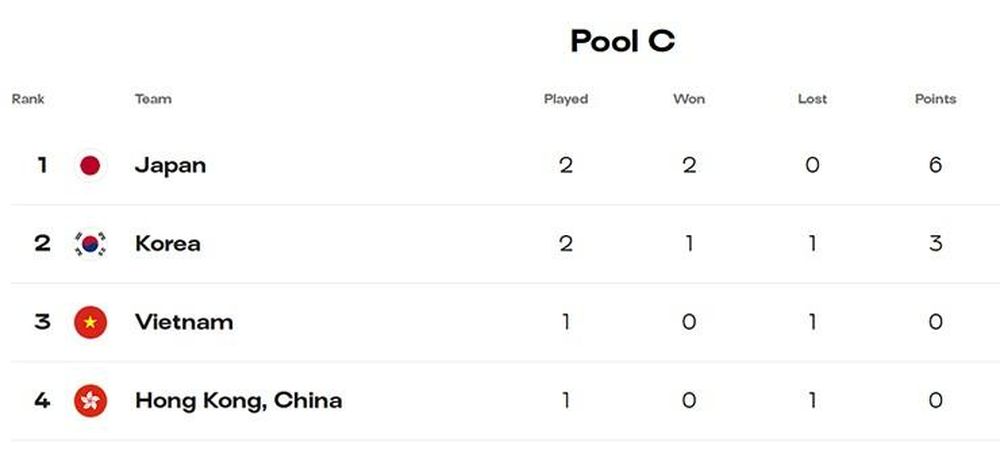Click Vietnam's played matches value
Image resolution: width=1000 pixels, height=469 pixels.
(566, 322)
